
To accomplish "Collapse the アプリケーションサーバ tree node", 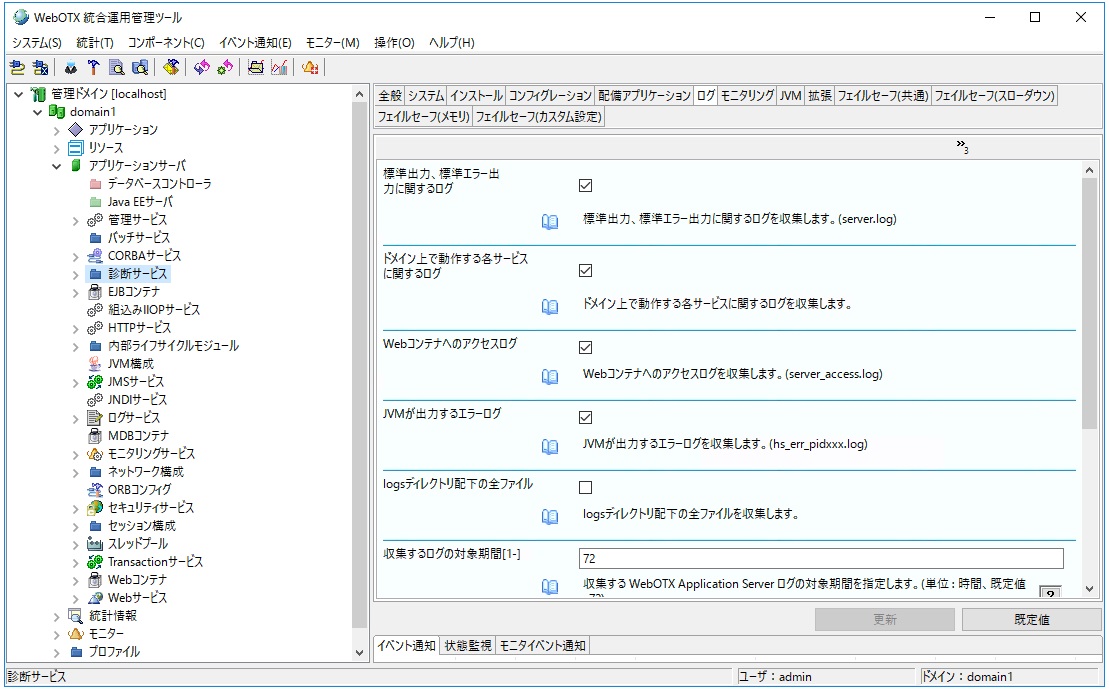I will (x=57, y=166).
